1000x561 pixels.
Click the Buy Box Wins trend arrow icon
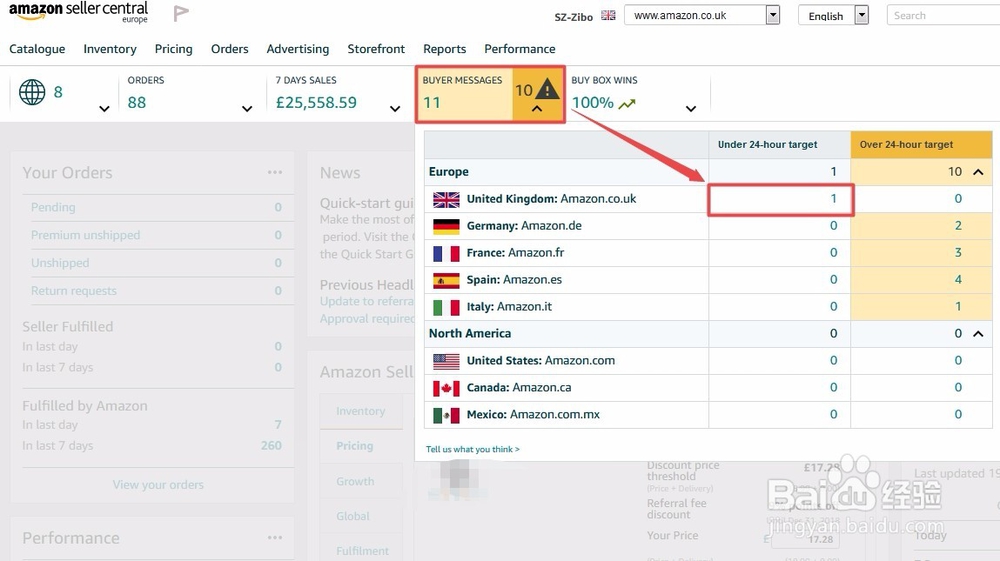627,103
